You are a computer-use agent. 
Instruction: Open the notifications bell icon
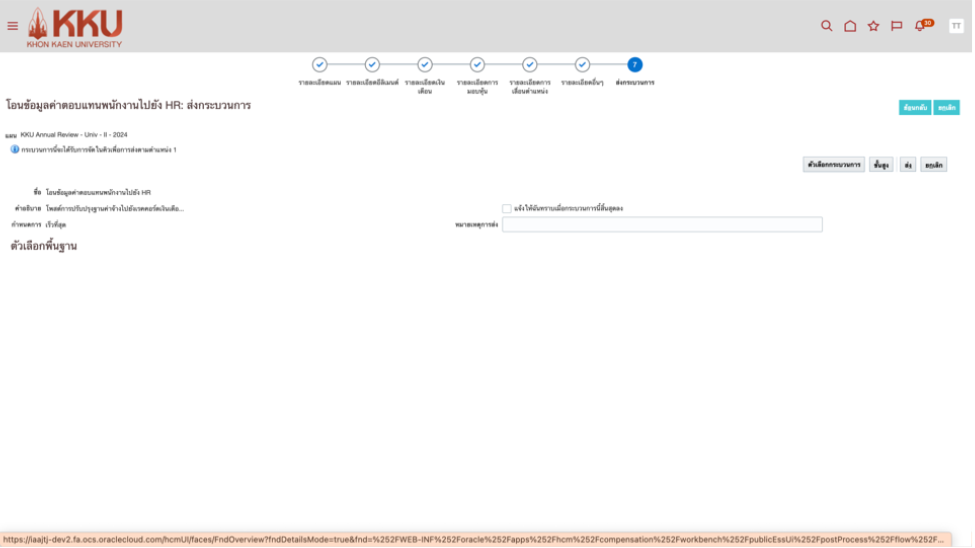coord(920,26)
